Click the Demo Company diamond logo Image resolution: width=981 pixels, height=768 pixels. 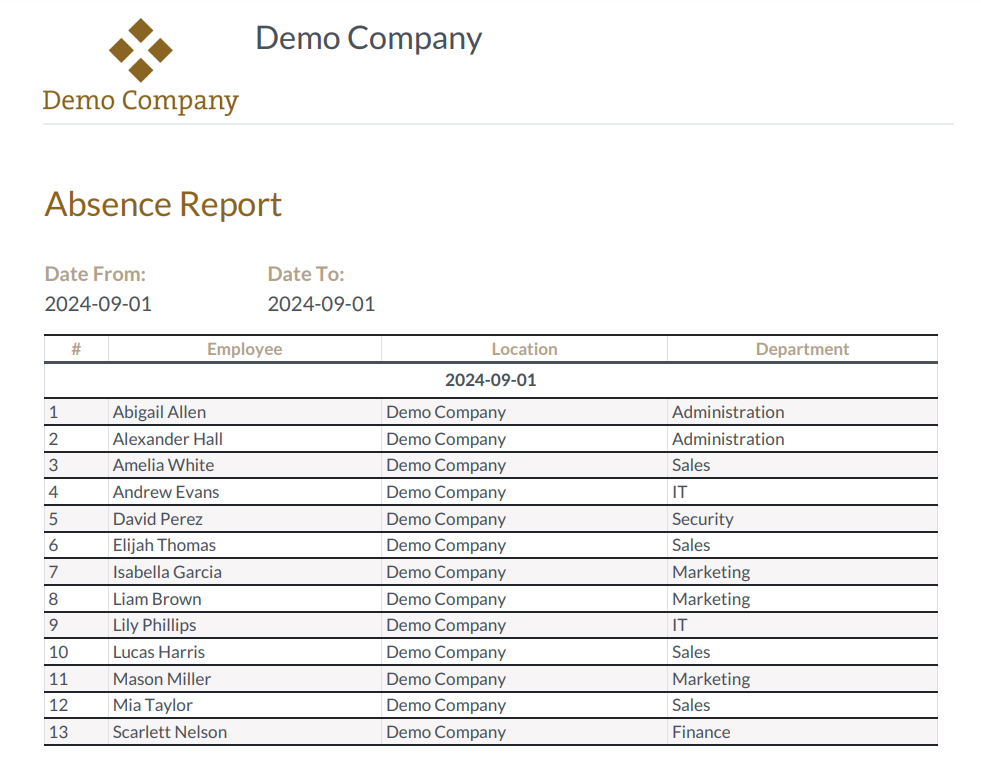141,50
